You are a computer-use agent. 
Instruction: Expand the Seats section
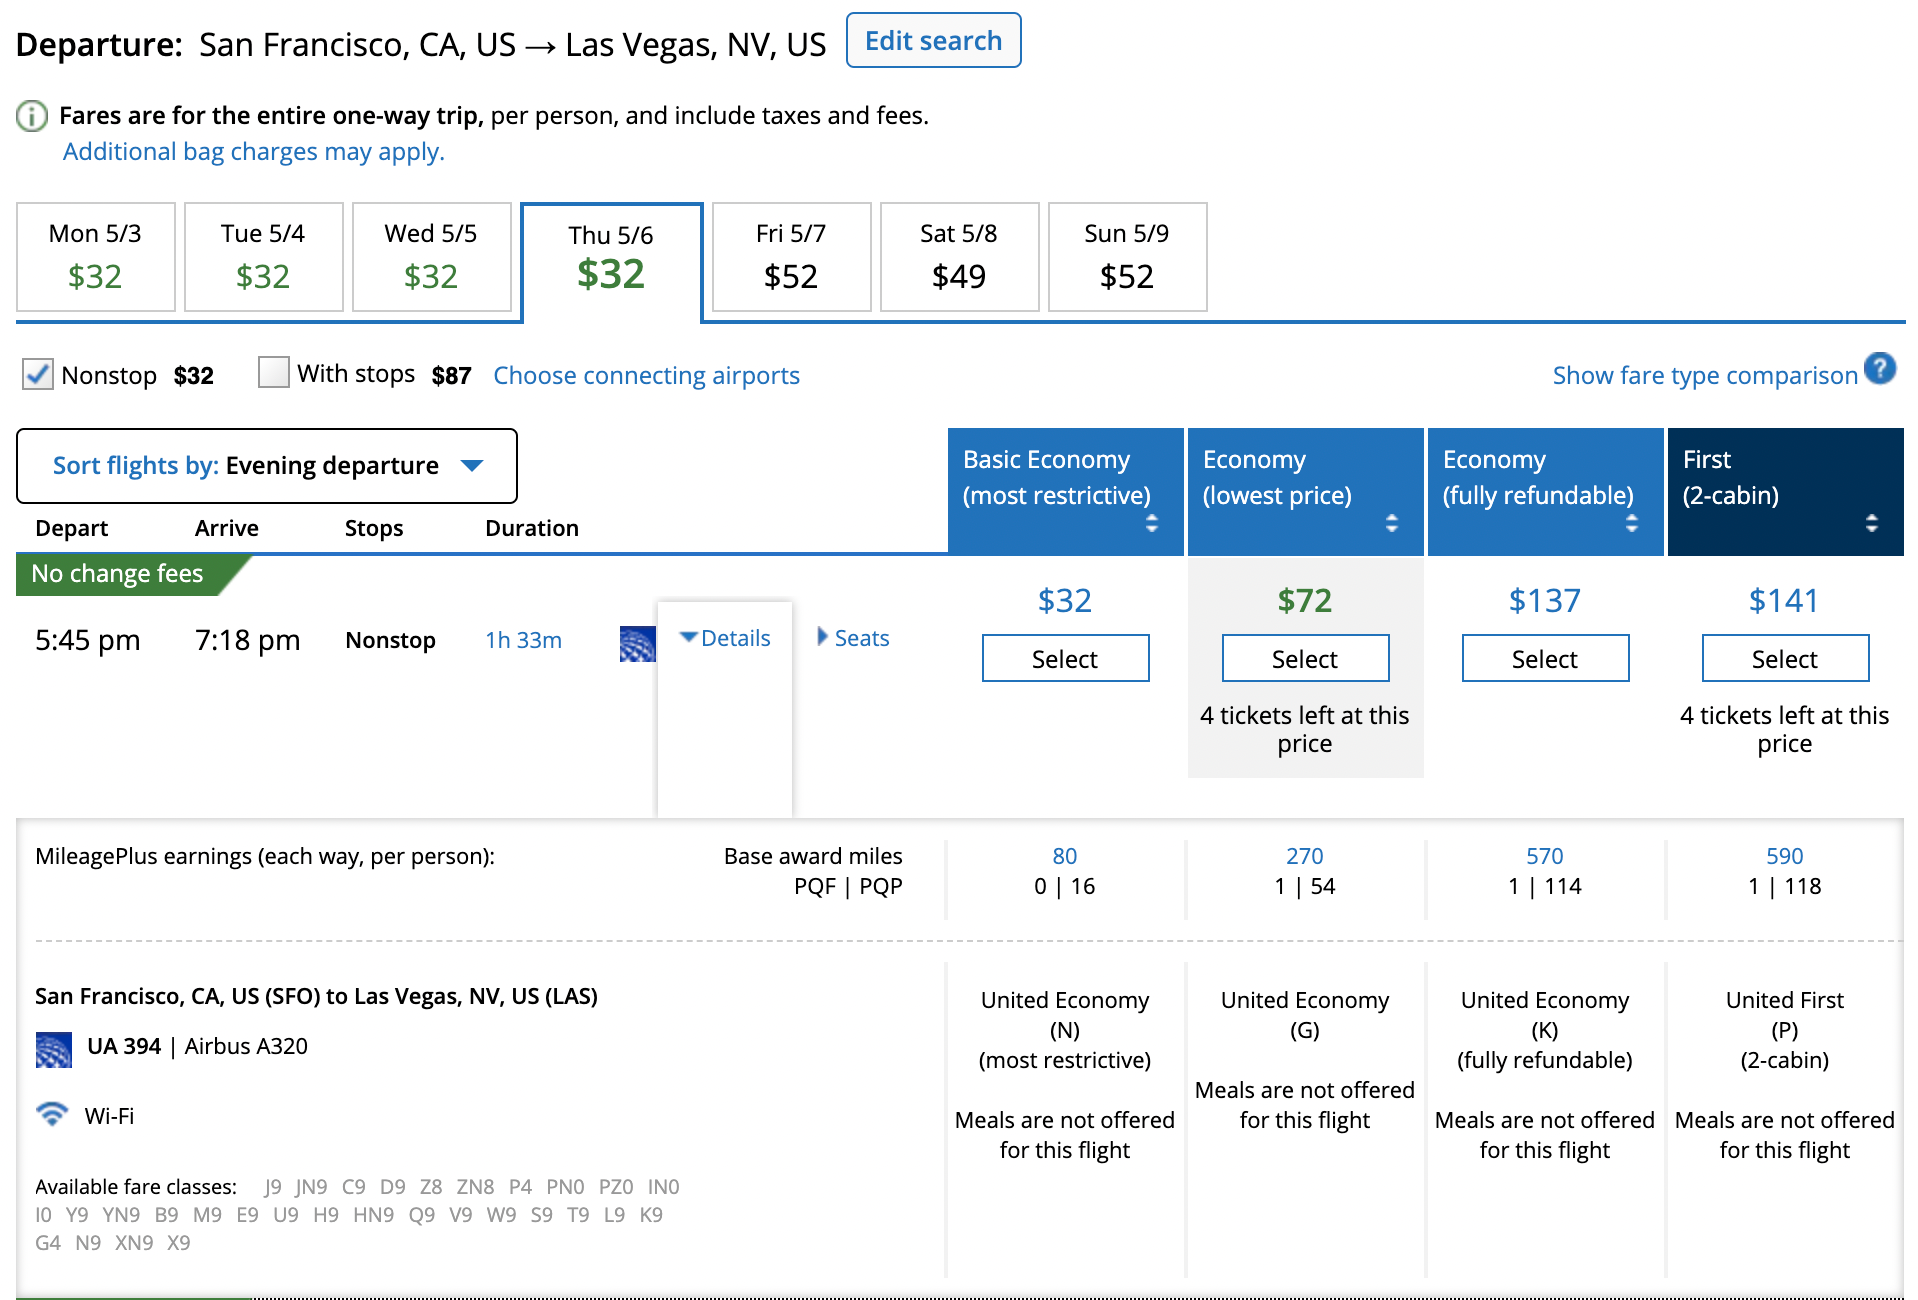pyautogui.click(x=853, y=638)
